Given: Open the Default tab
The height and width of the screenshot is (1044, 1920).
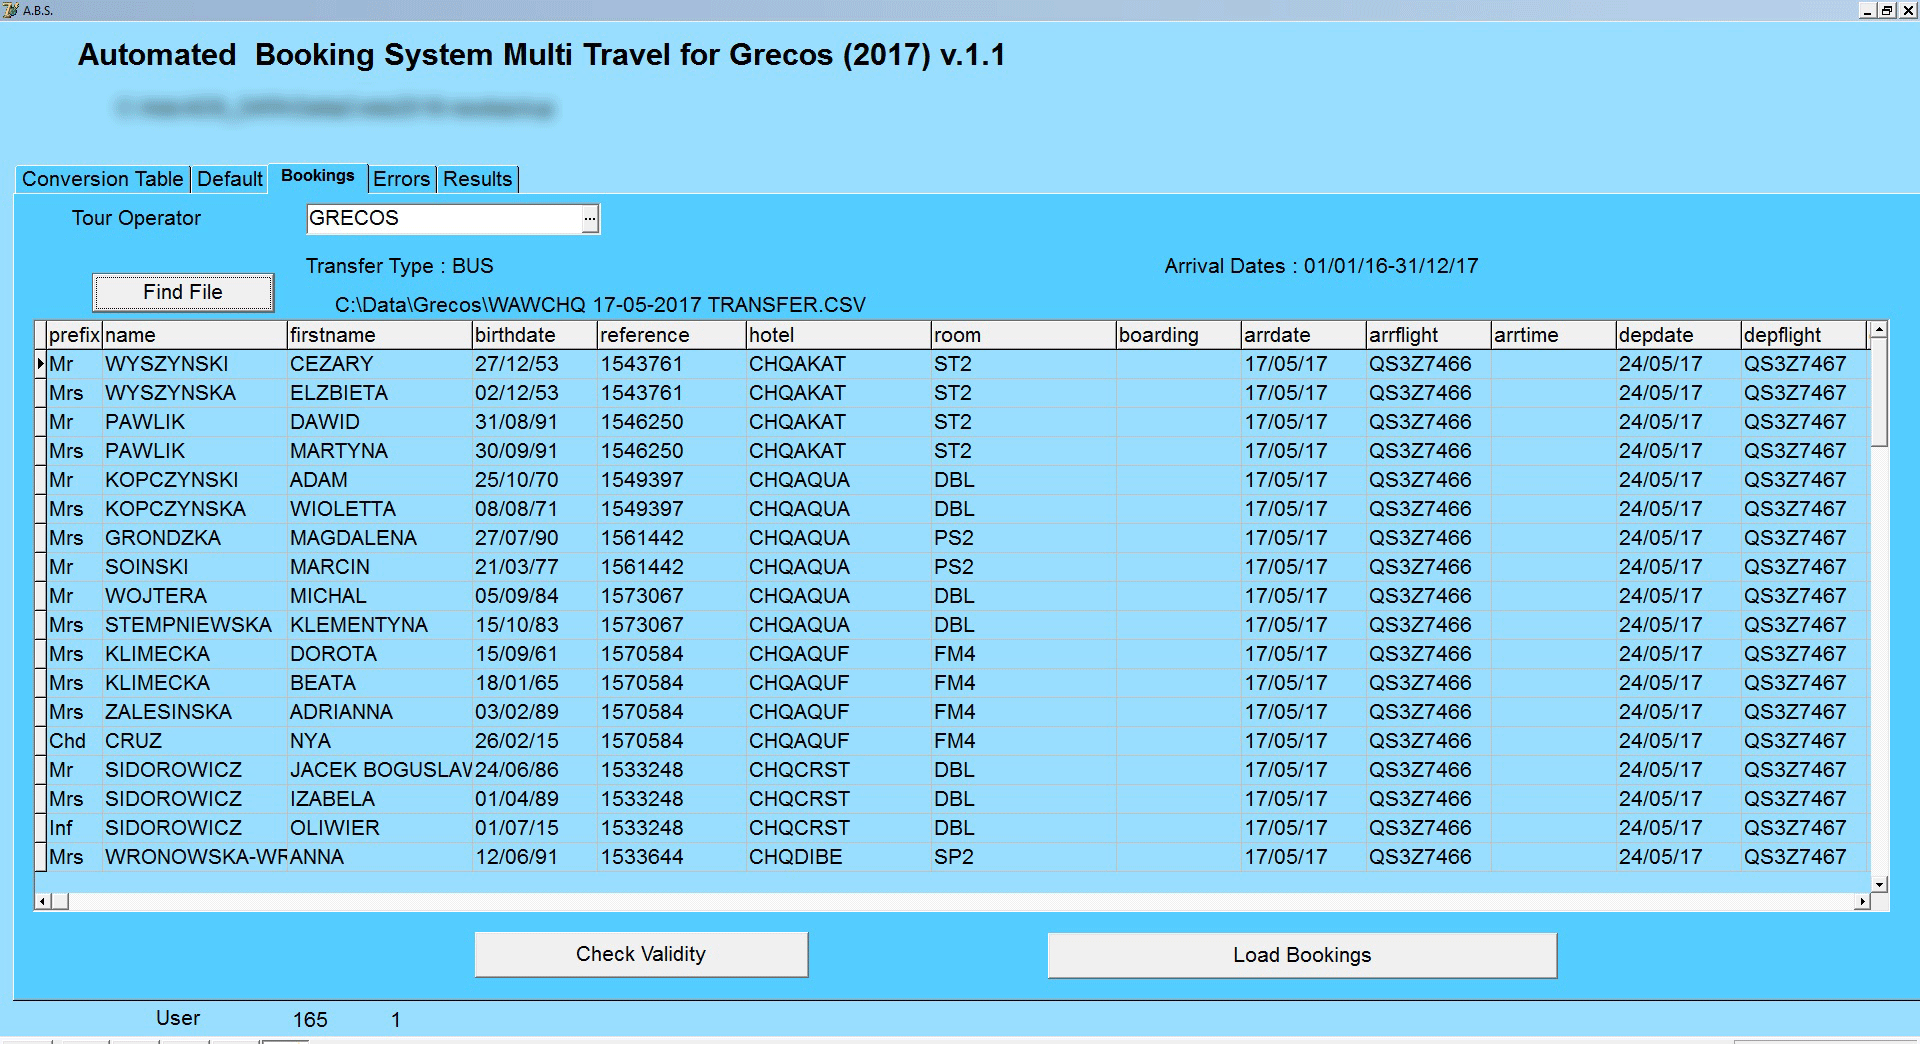Looking at the screenshot, I should pyautogui.click(x=229, y=179).
